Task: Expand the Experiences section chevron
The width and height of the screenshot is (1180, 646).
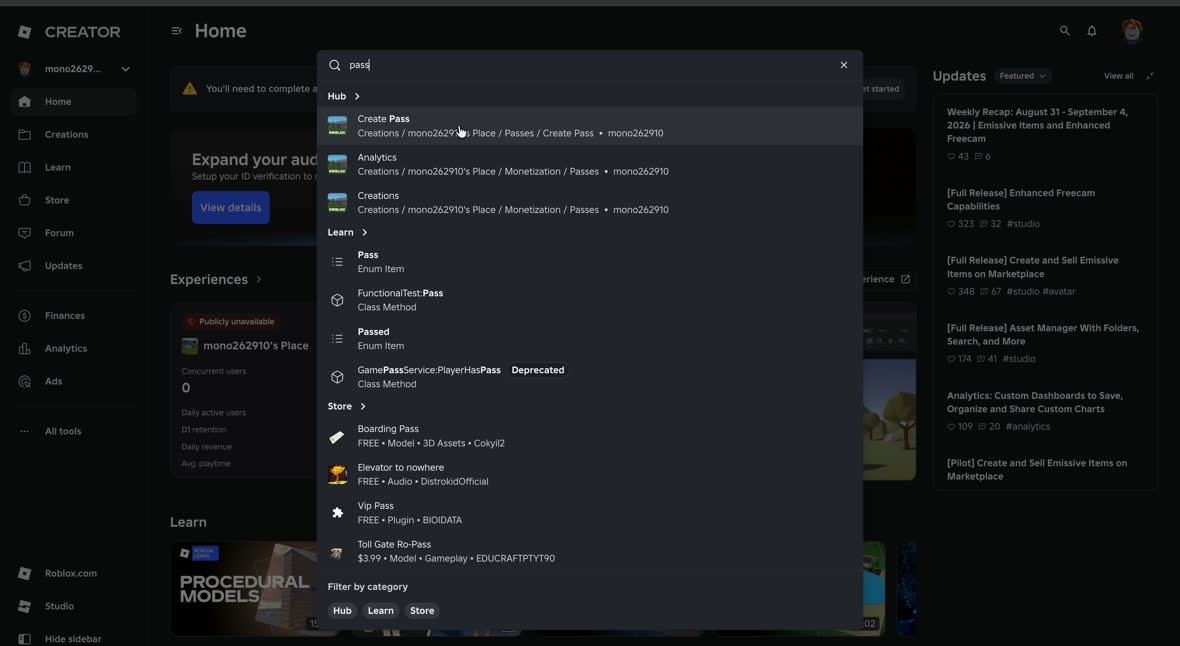Action: pos(259,279)
